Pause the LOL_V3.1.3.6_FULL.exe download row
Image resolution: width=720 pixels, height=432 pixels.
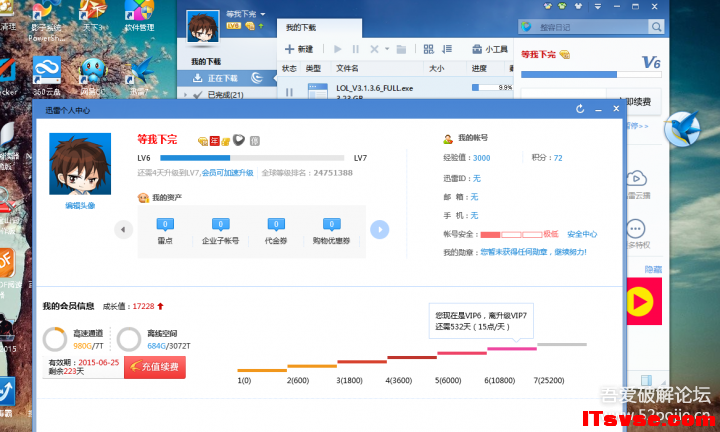(289, 92)
